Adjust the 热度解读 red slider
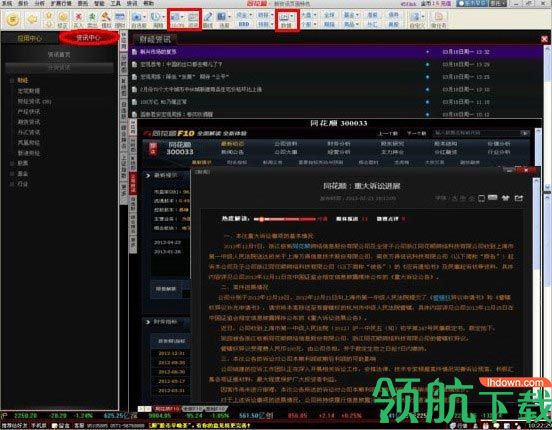This screenshot has width=552, height=430. pyautogui.click(x=285, y=219)
